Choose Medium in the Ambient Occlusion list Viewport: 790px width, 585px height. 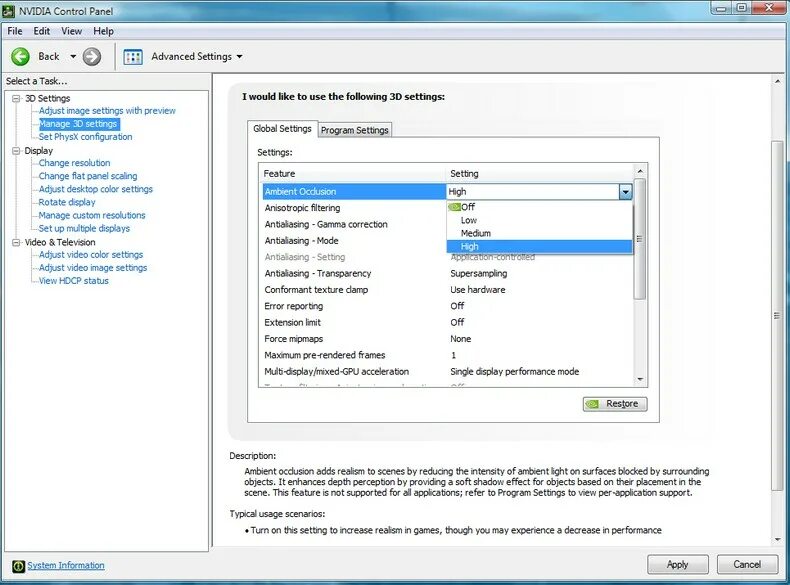(539, 233)
